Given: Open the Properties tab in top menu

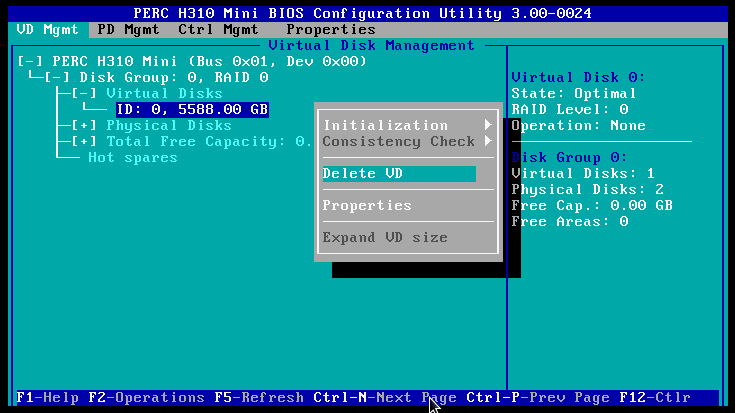Looking at the screenshot, I should 330,29.
